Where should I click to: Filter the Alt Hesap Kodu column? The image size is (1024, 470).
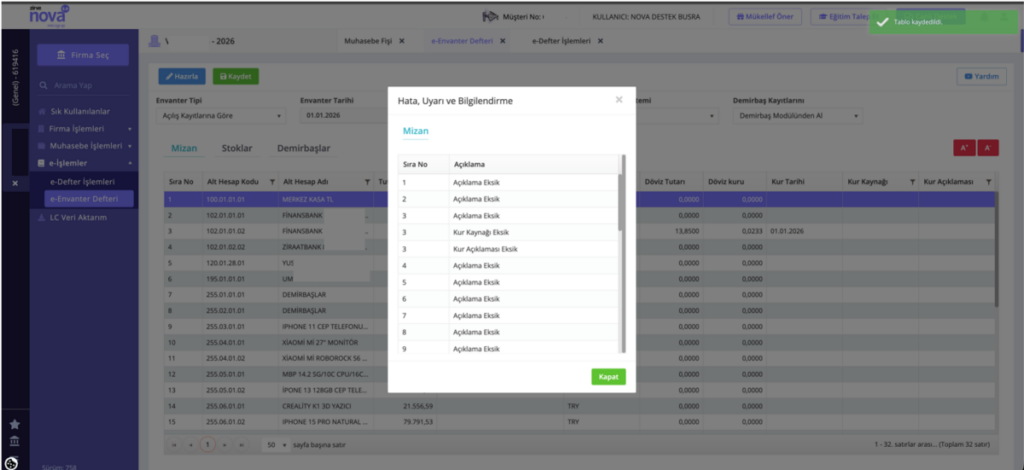click(x=272, y=181)
